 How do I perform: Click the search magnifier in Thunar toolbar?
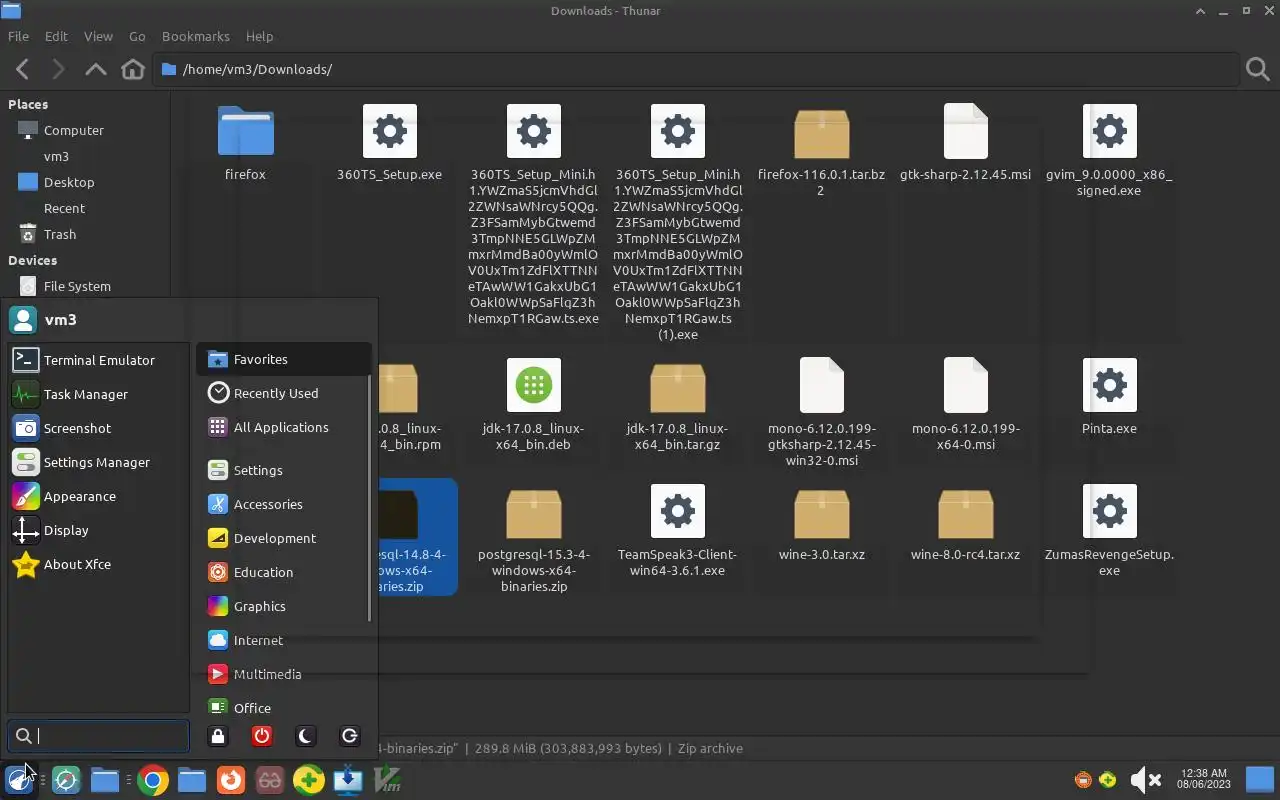[1258, 69]
